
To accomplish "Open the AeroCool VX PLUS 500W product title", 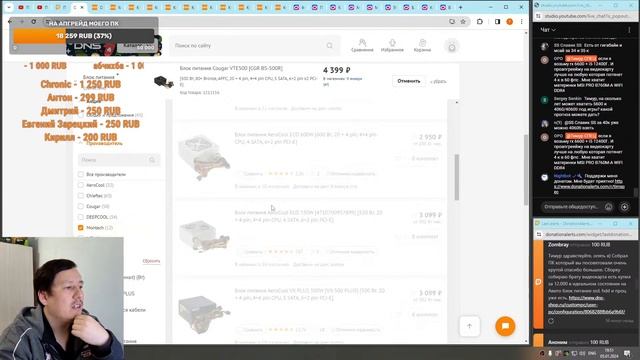I will click(309, 294).
